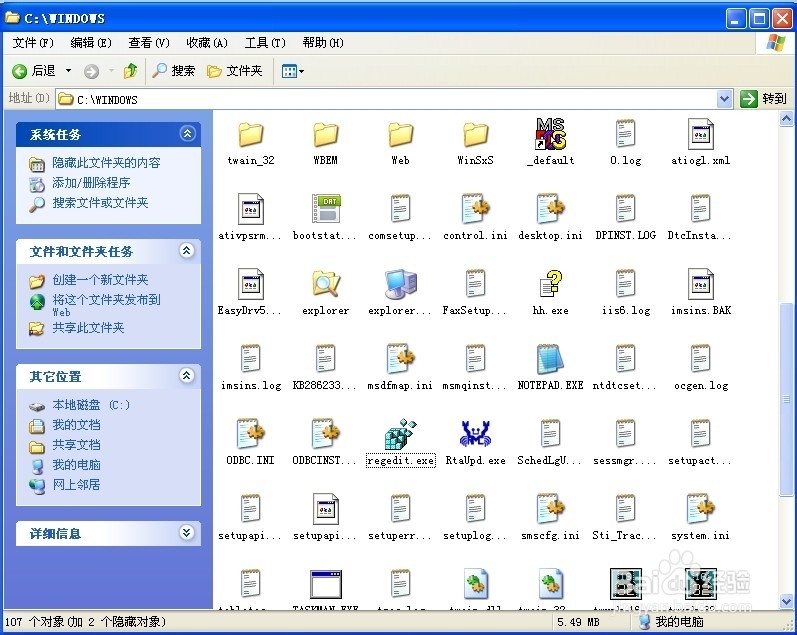Select the smscfg.ini file icon

pyautogui.click(x=550, y=509)
